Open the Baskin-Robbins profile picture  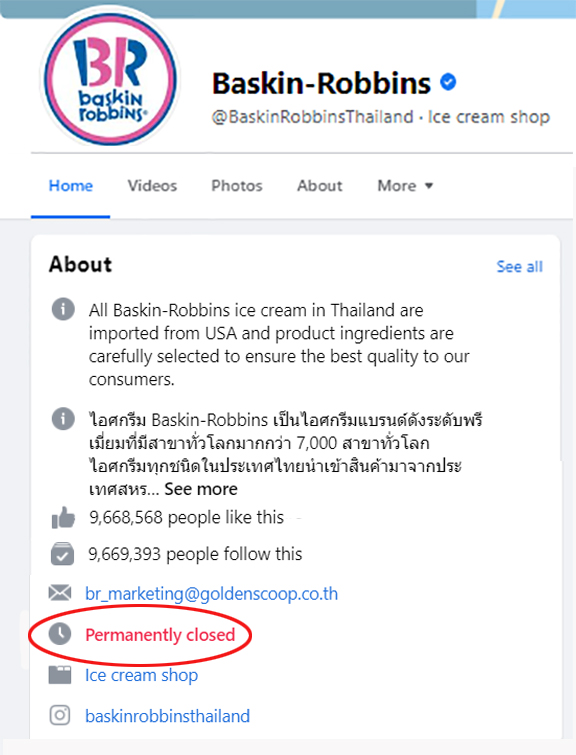point(111,78)
